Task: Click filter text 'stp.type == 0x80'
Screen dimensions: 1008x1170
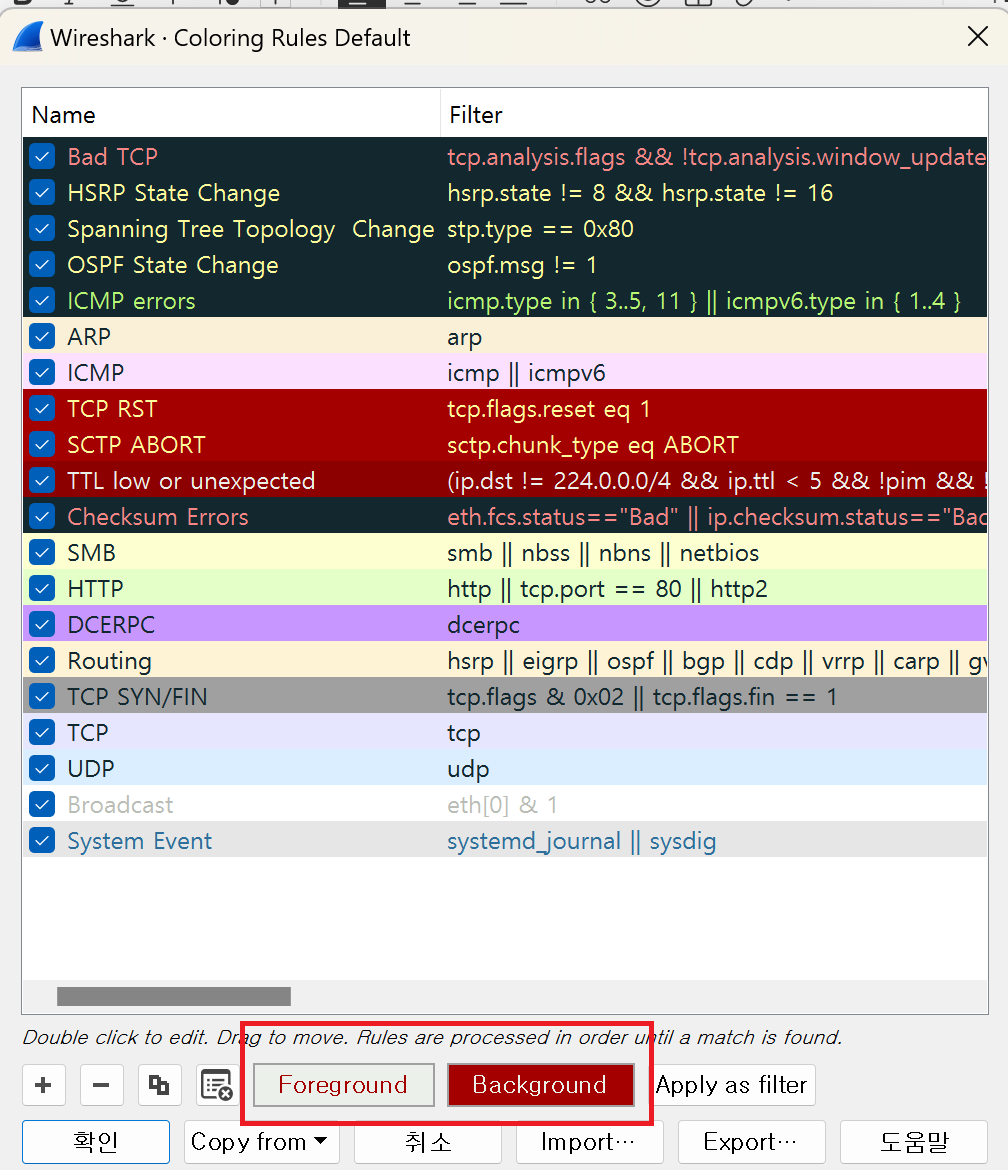Action: (540, 228)
